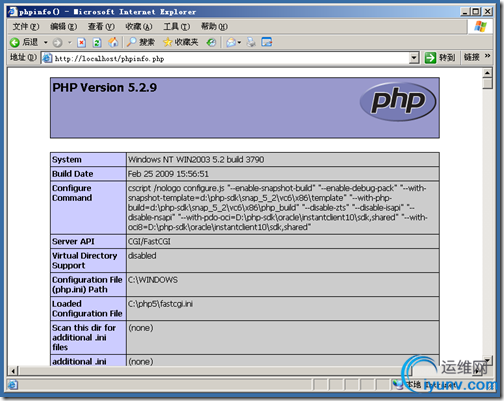Open the Back history dropdown arrow

click(x=46, y=42)
